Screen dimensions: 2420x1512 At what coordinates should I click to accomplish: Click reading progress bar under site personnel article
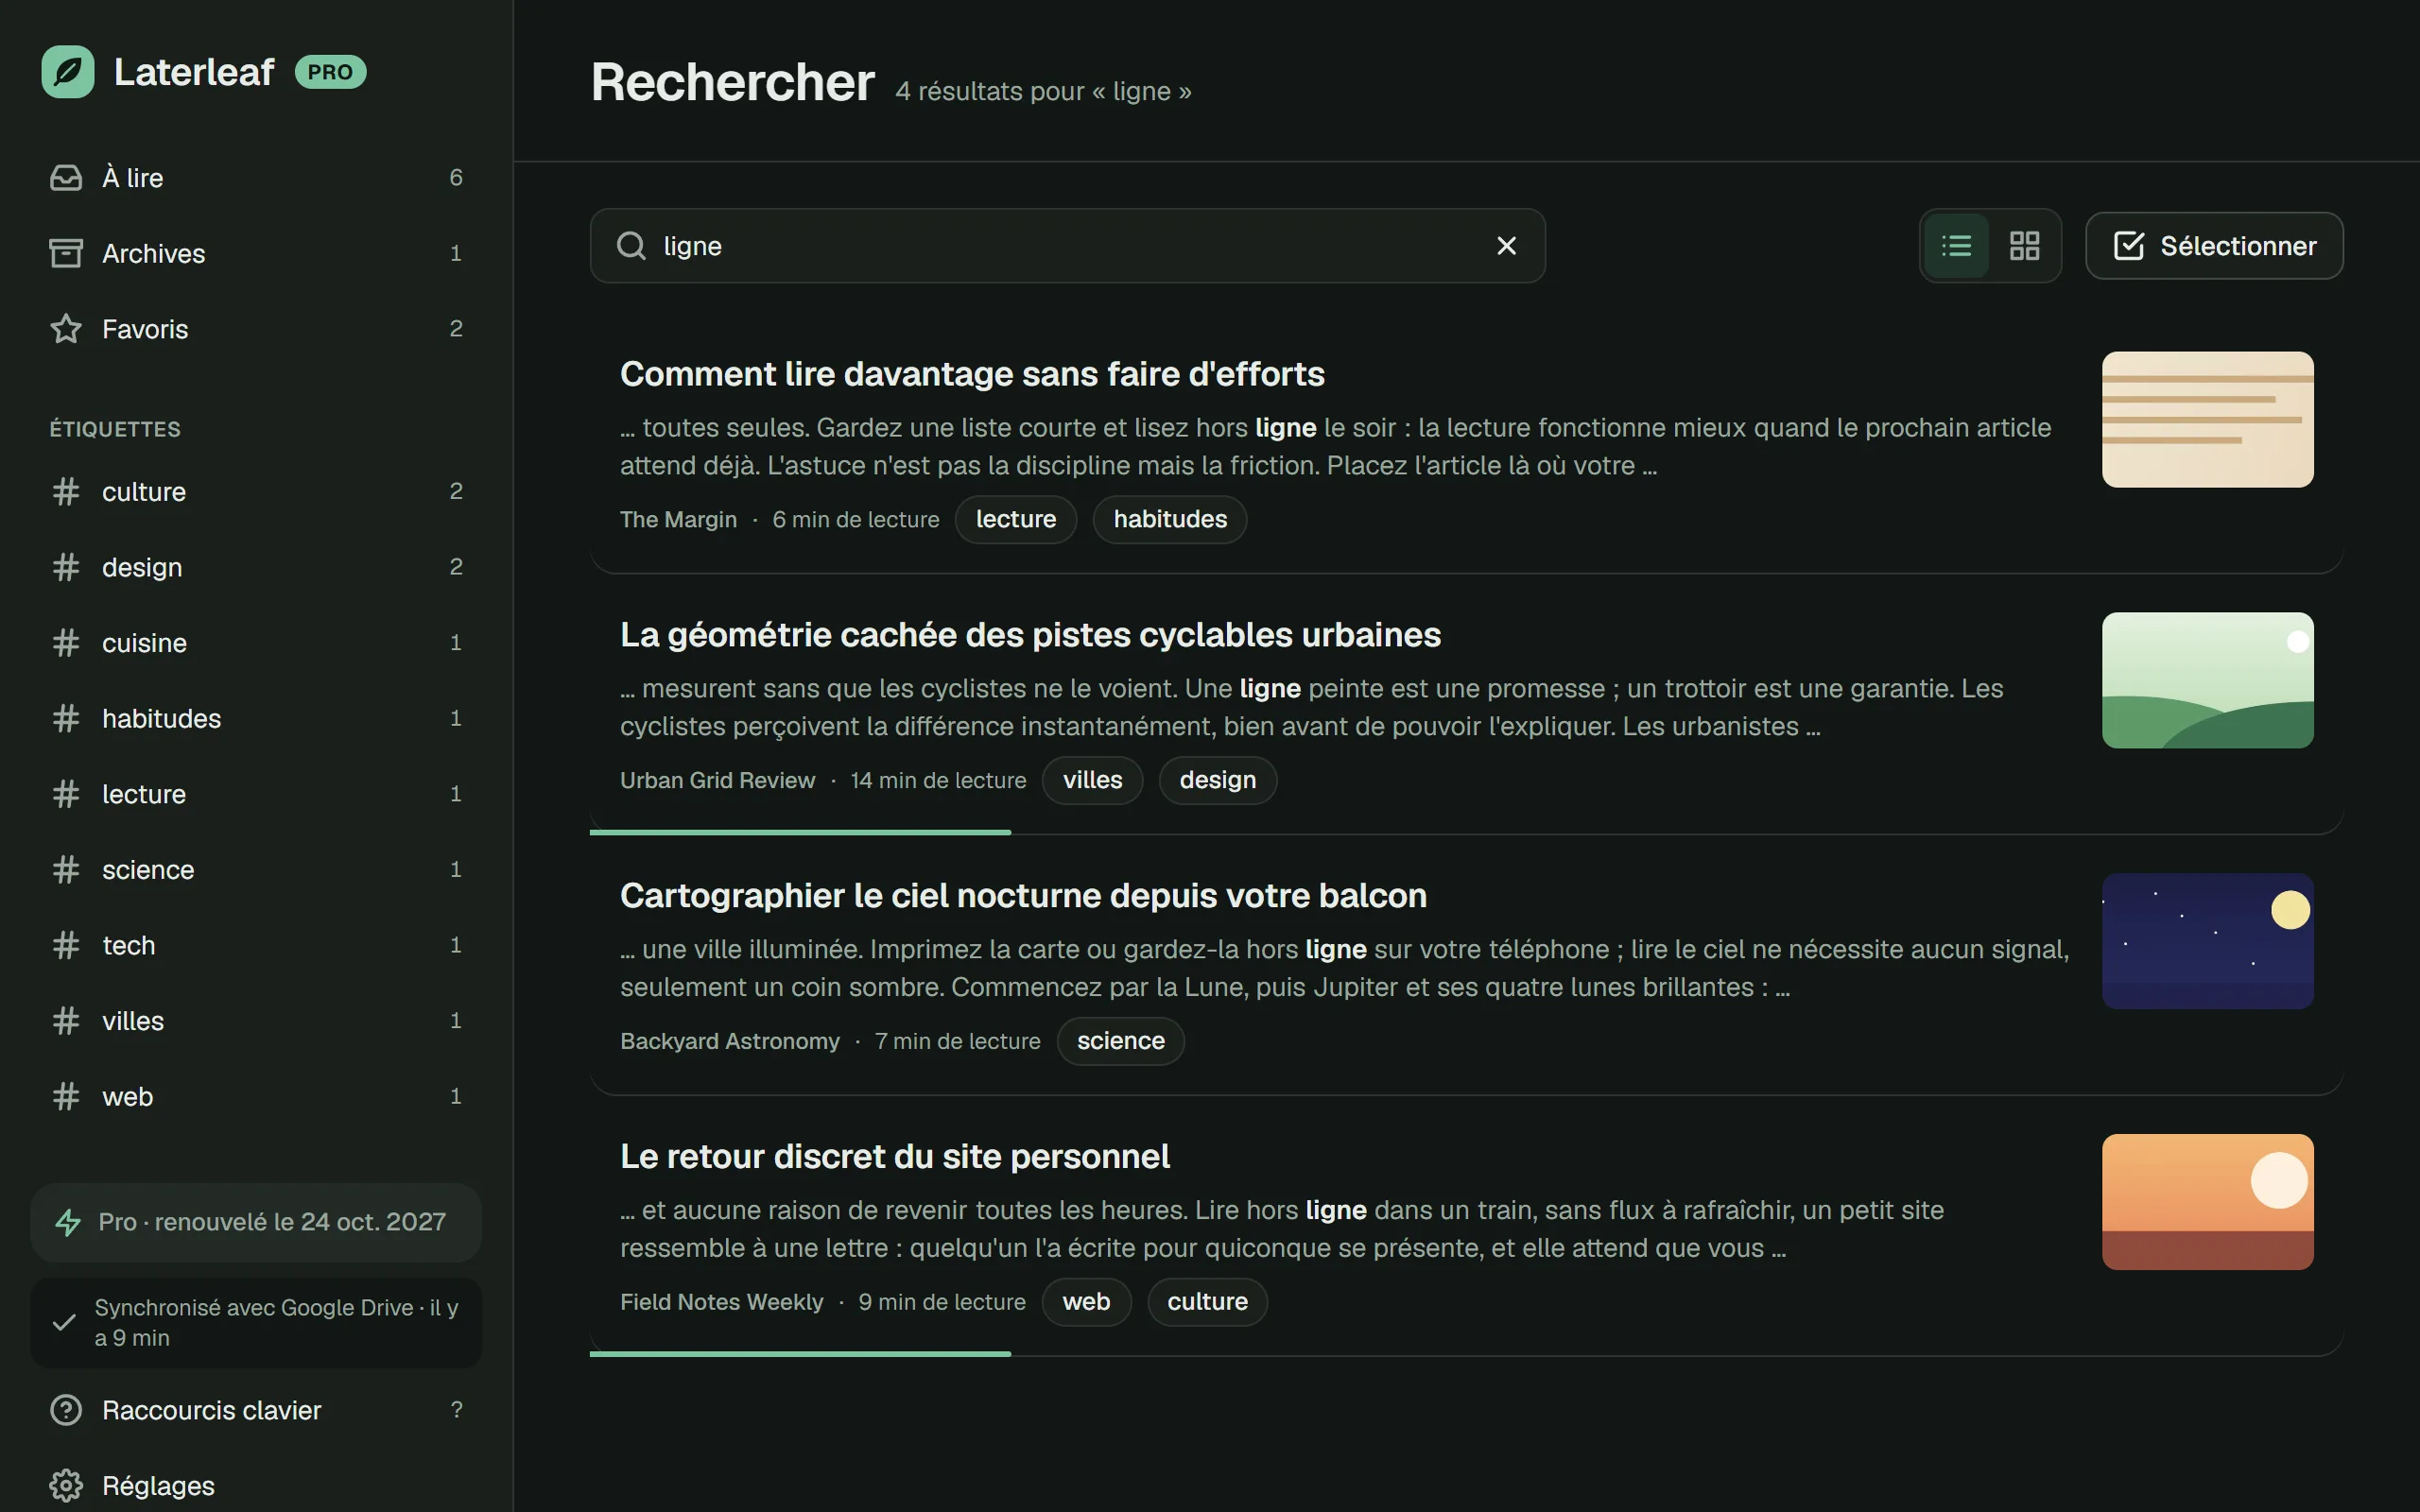(800, 1354)
